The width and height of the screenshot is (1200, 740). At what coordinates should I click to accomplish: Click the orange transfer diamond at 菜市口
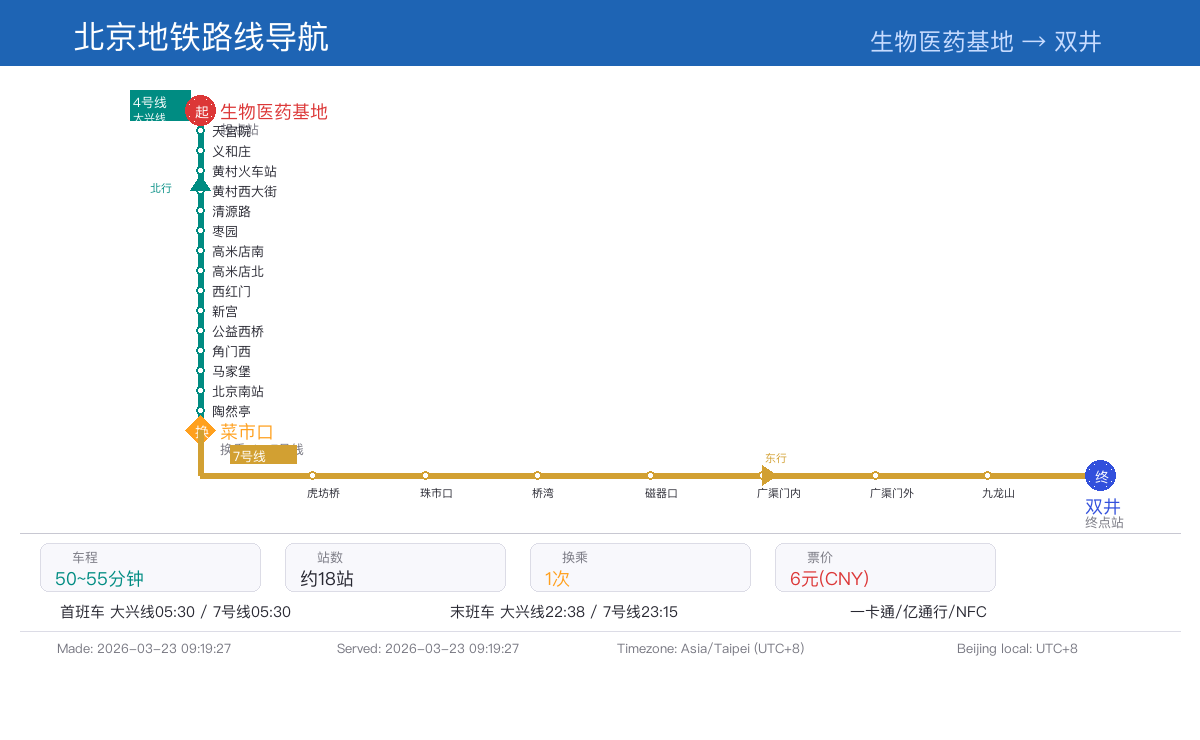[x=201, y=431]
